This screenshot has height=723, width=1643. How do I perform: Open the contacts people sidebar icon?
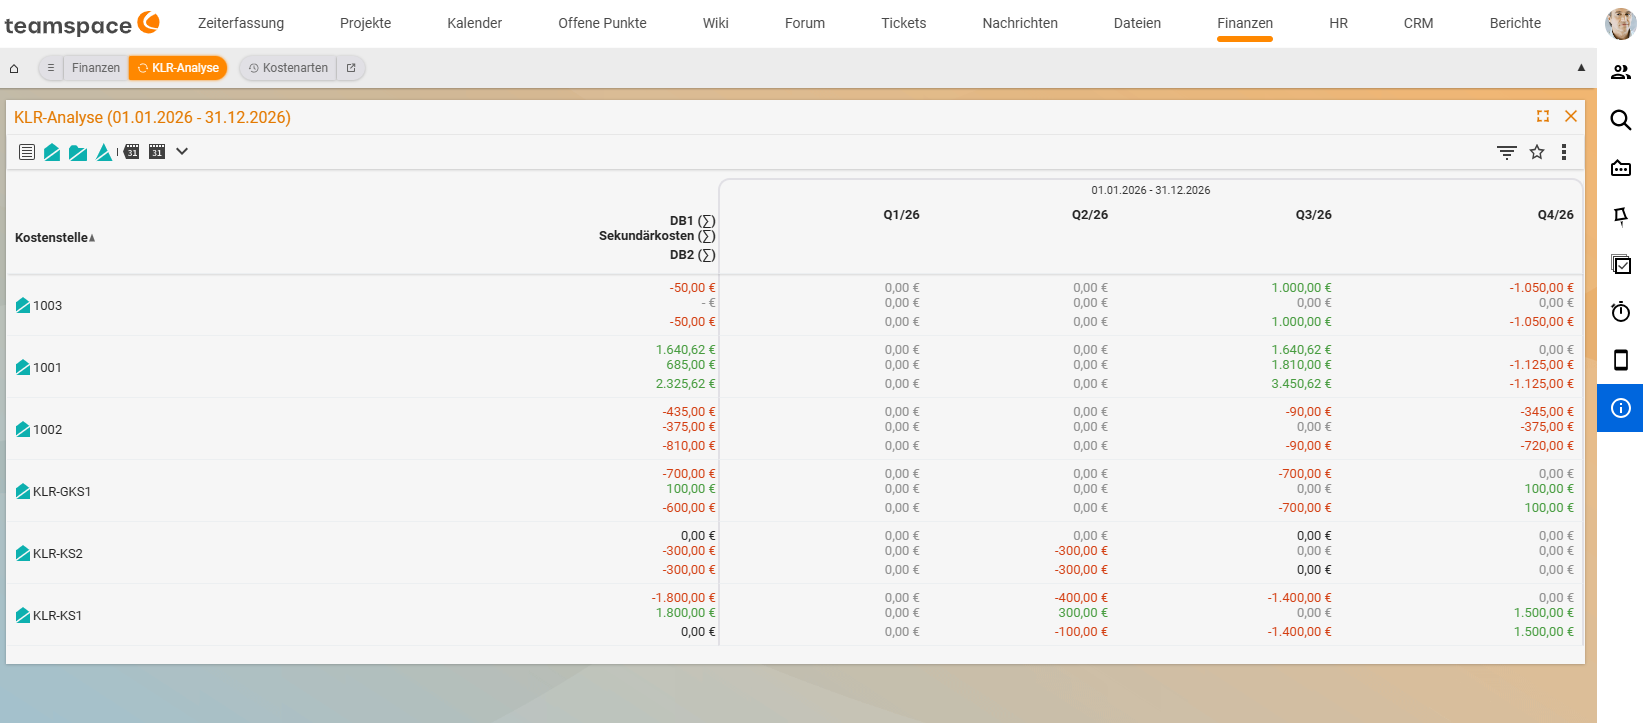(1621, 72)
